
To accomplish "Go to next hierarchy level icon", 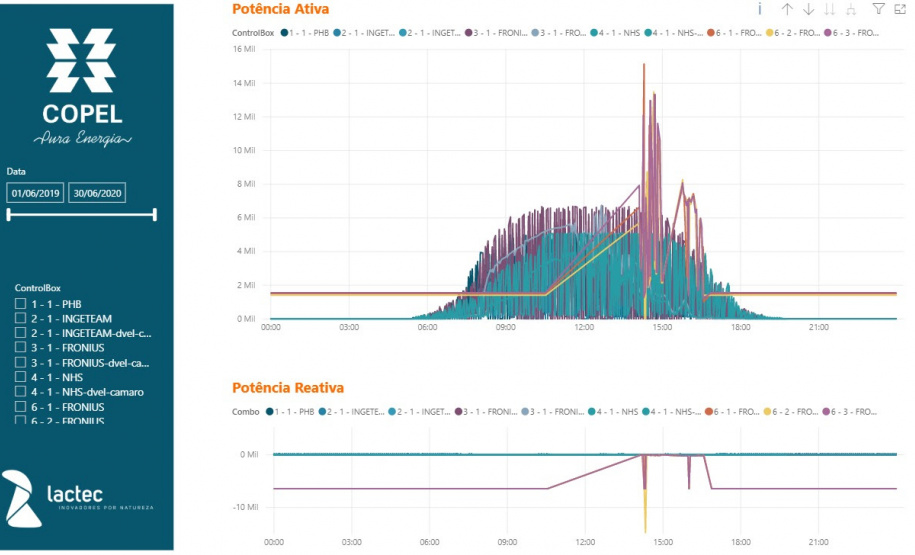I will pyautogui.click(x=829, y=9).
